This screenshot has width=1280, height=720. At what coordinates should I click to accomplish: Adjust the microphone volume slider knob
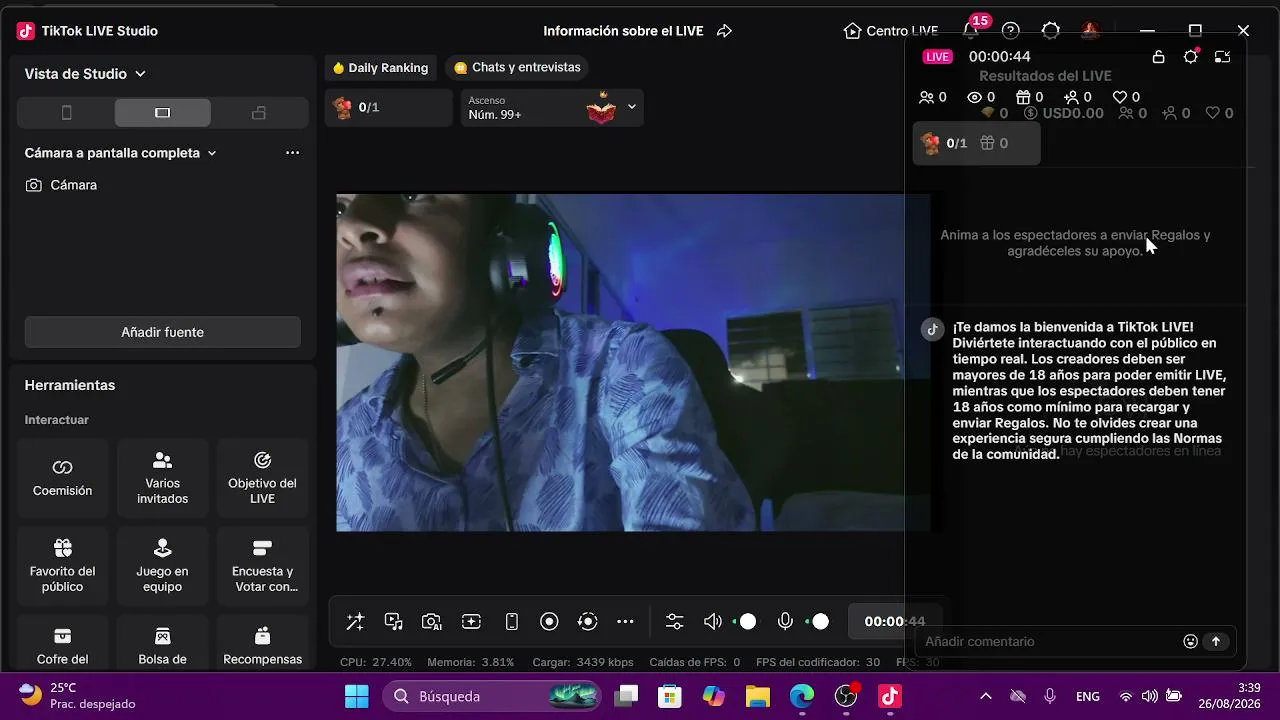coord(821,622)
